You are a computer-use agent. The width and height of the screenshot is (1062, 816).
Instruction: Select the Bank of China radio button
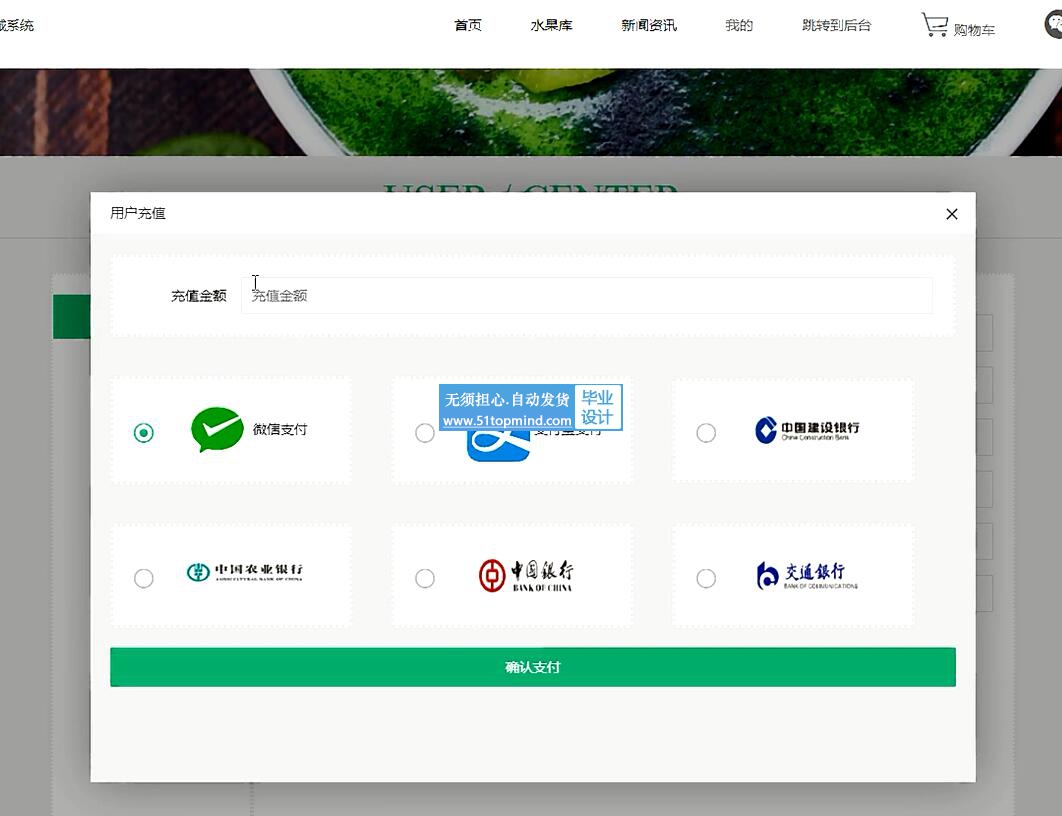click(x=425, y=578)
